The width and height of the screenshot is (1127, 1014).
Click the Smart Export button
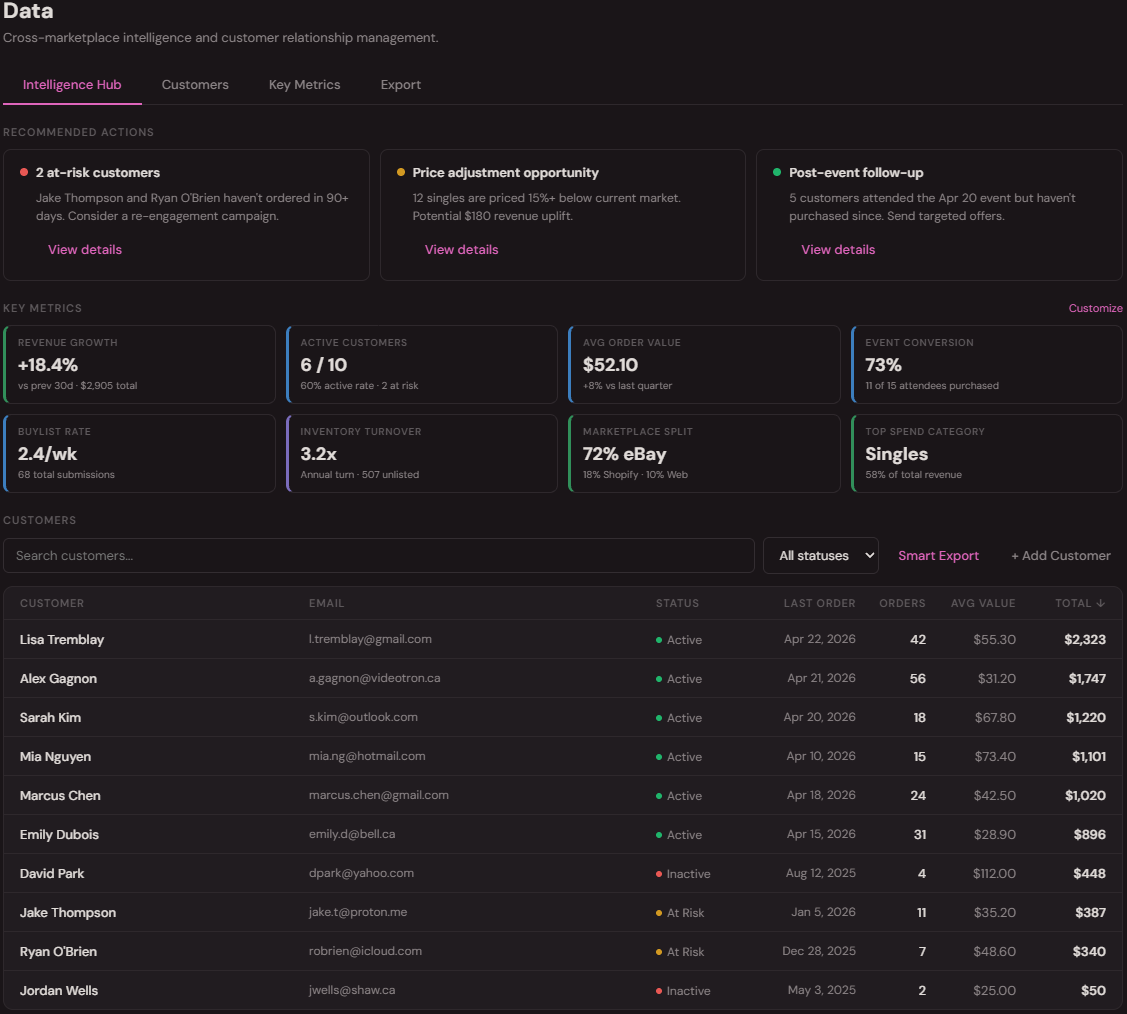coord(938,556)
